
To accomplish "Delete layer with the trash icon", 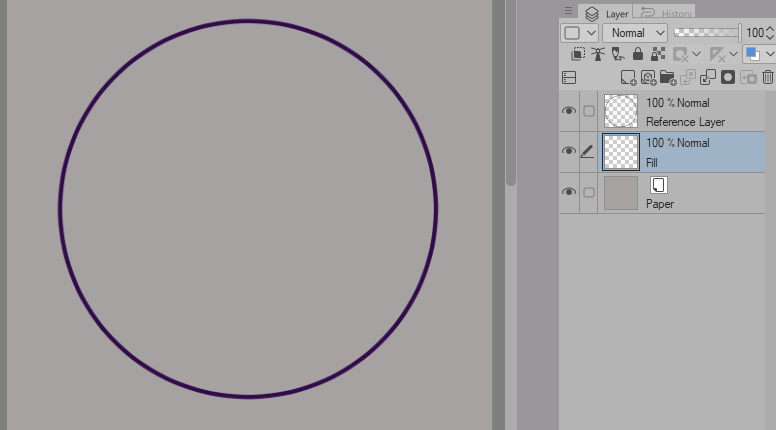I will click(x=768, y=77).
